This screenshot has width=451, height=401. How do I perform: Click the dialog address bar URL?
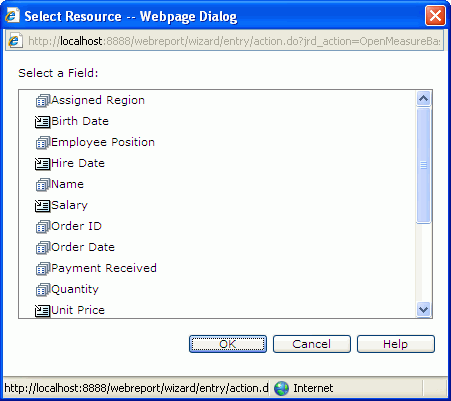(x=234, y=41)
